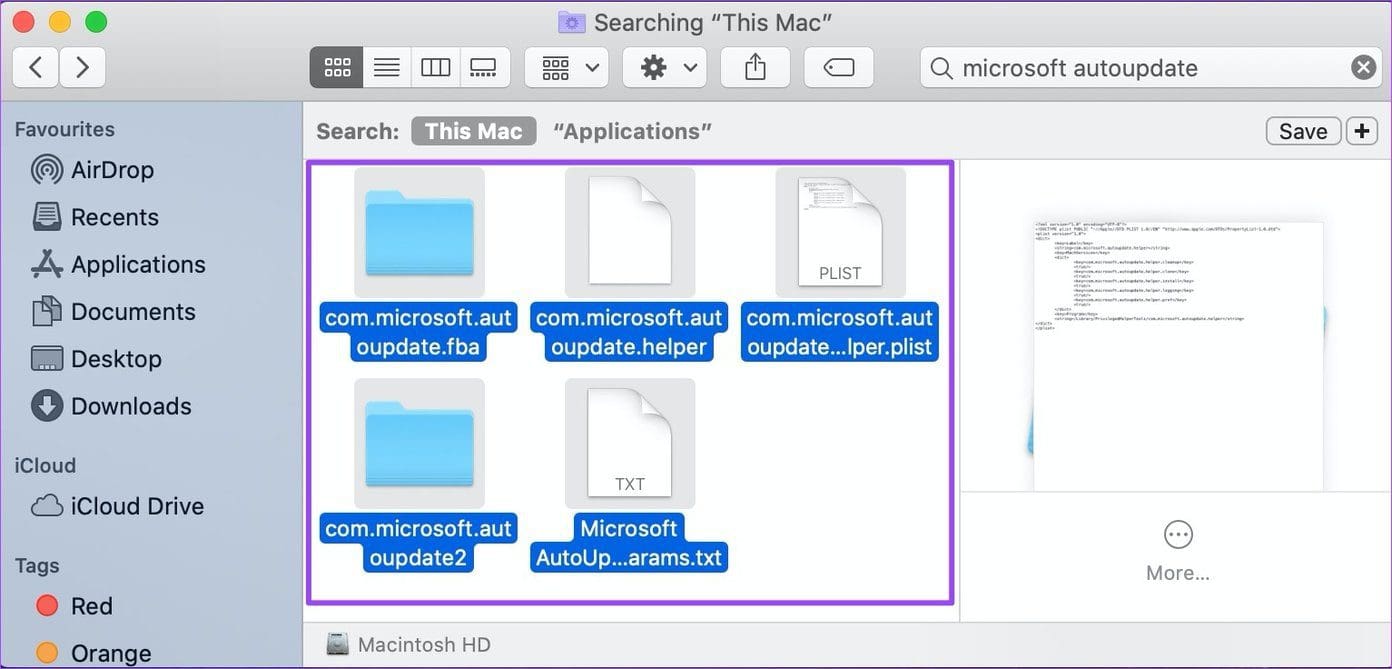Go back with the left arrow
The width and height of the screenshot is (1392, 669).
click(x=36, y=67)
